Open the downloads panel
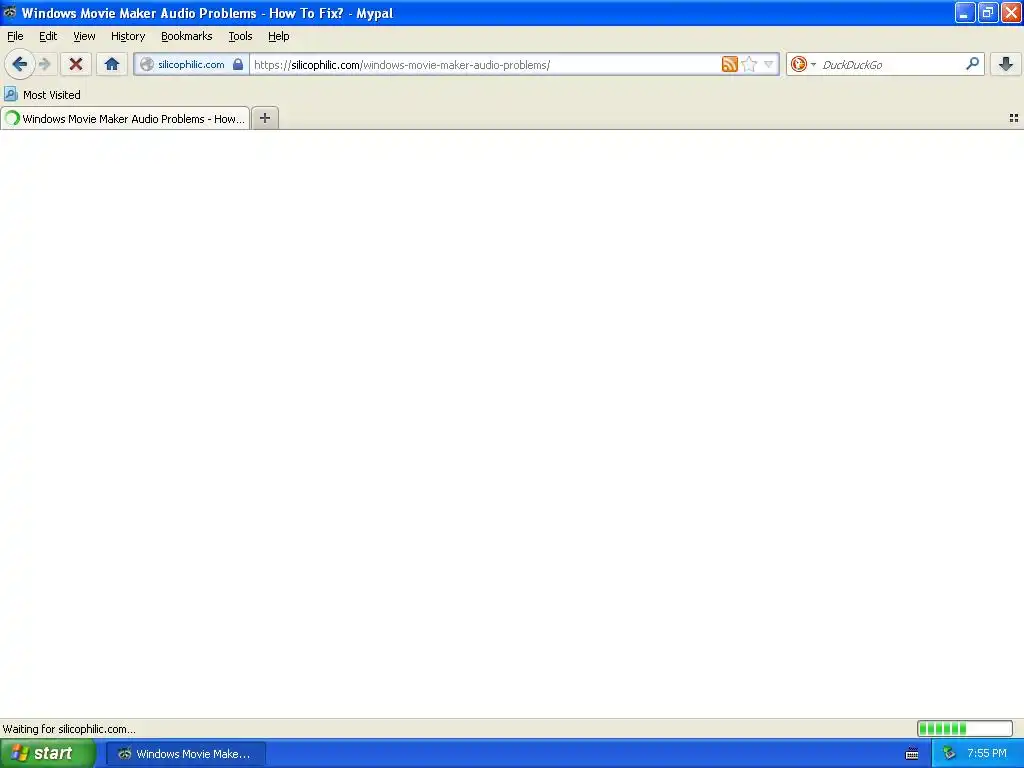The height and width of the screenshot is (768, 1024). 1006,64
